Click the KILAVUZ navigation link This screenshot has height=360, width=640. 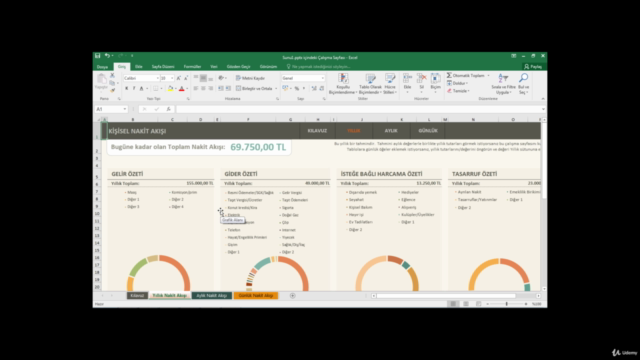pyautogui.click(x=317, y=131)
